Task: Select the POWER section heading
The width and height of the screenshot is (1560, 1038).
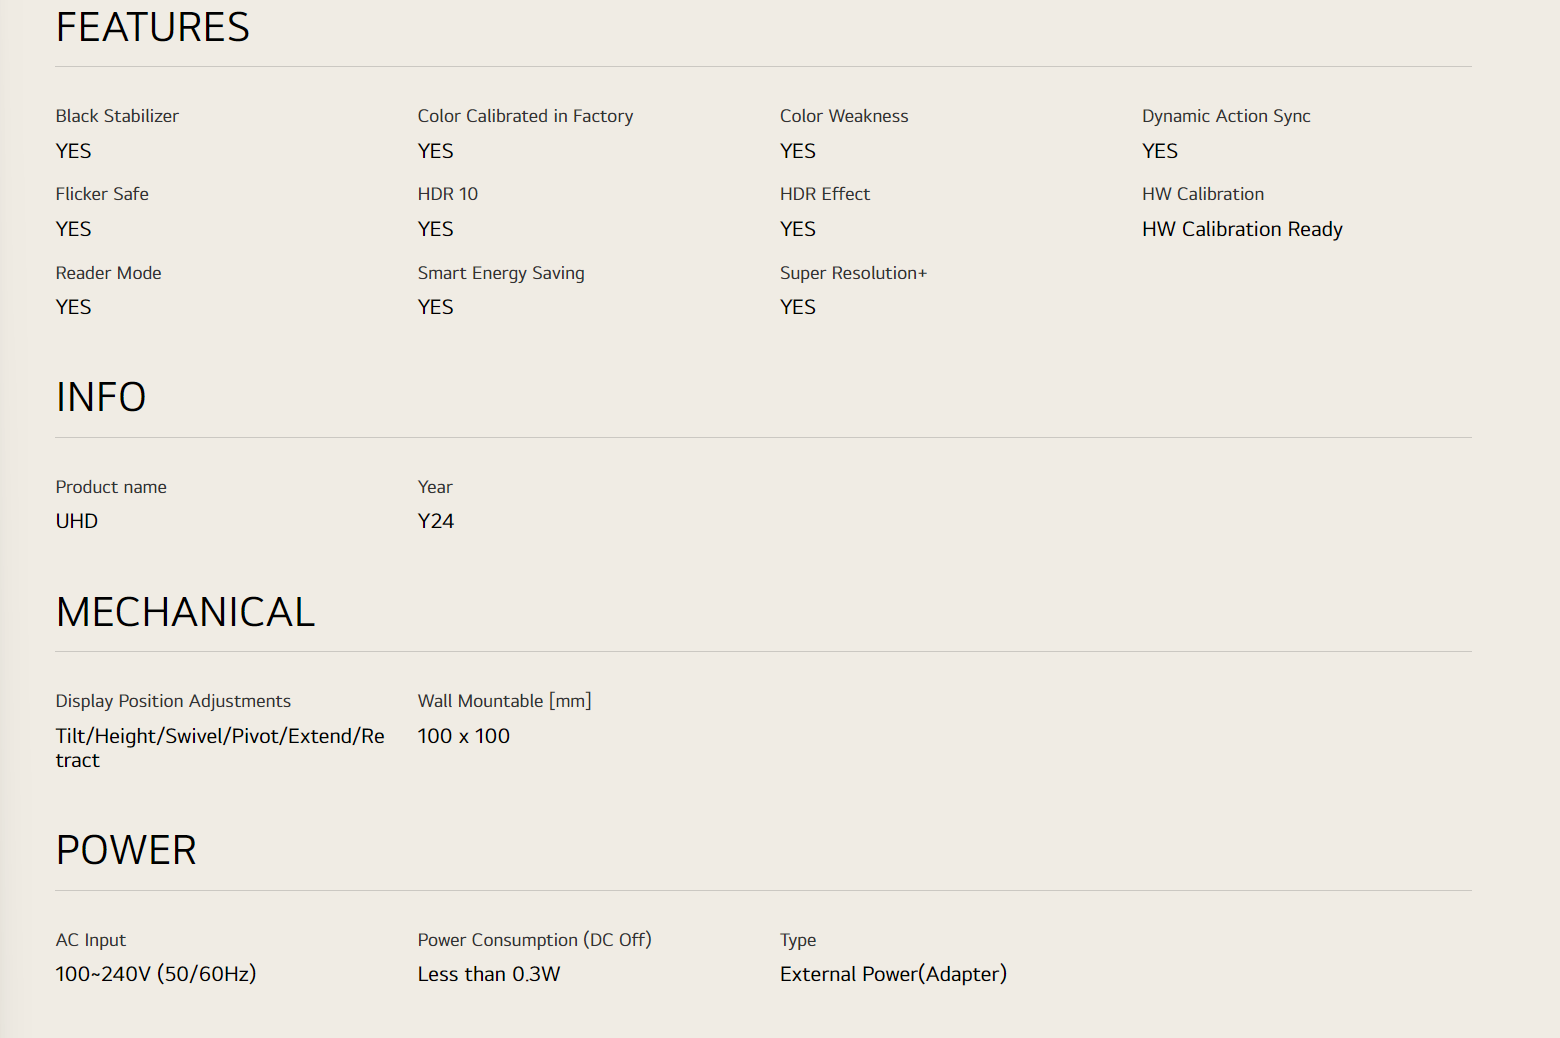Action: [x=126, y=850]
